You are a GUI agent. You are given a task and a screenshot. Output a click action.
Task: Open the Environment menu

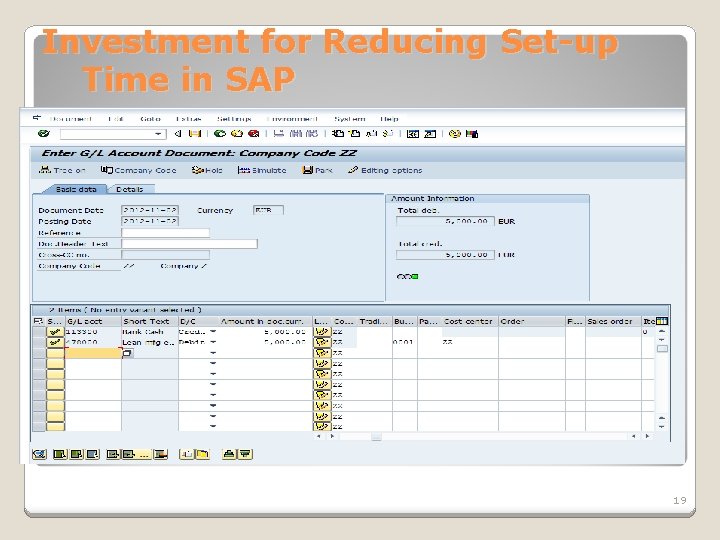[x=292, y=119]
